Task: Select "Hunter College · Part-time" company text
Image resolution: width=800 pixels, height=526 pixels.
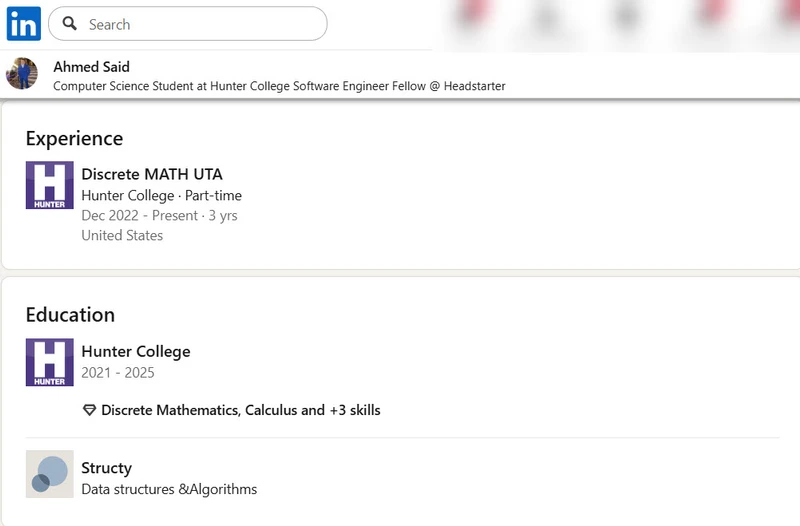Action: coord(161,196)
